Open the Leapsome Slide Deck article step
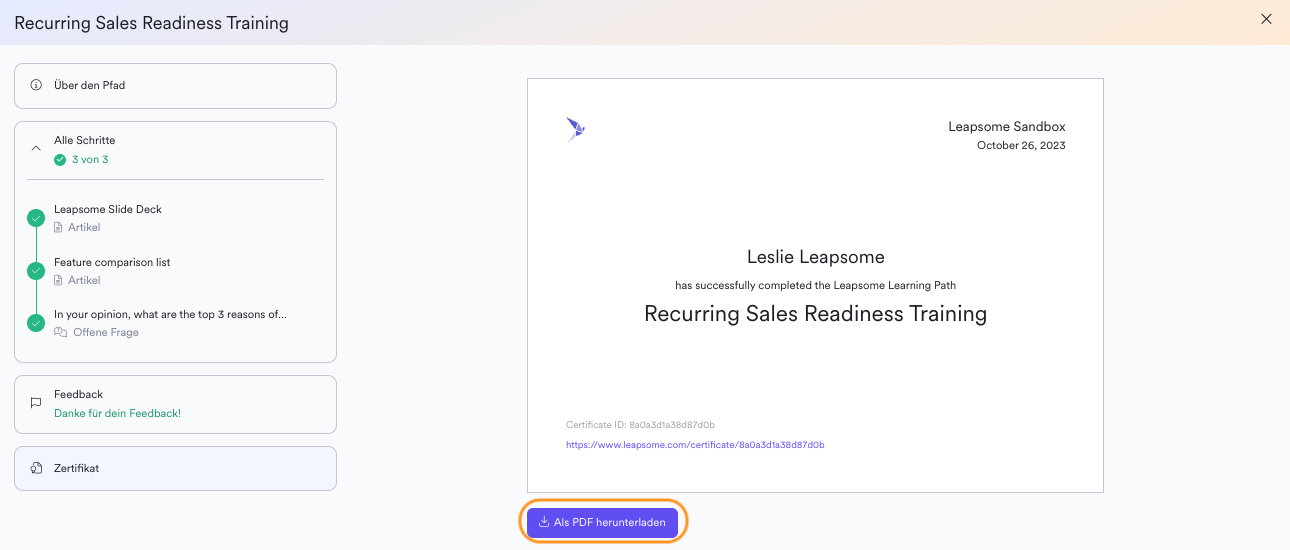The width and height of the screenshot is (1290, 550). (108, 210)
